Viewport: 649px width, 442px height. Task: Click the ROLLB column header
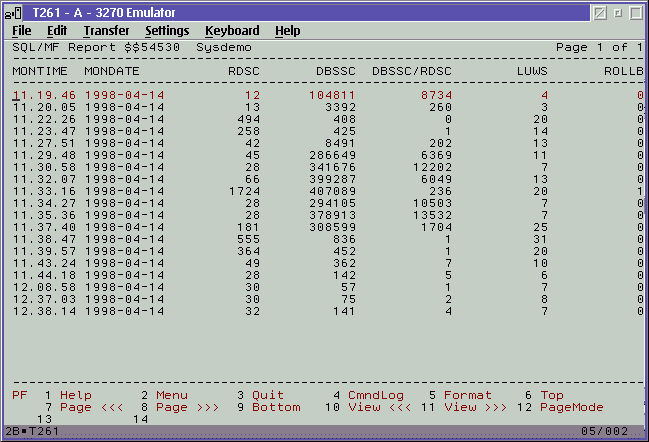(x=624, y=71)
